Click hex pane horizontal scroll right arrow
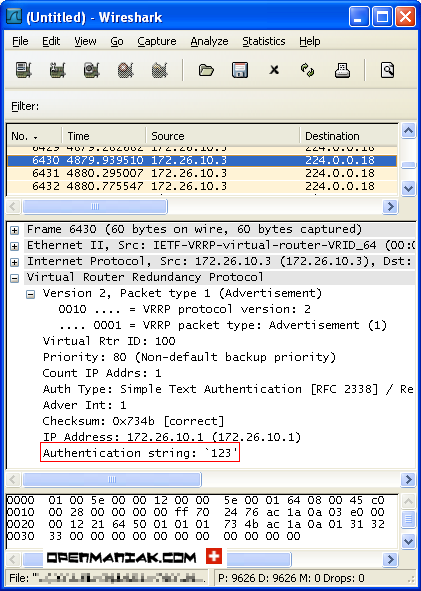The height and width of the screenshot is (591, 421). click(x=390, y=559)
